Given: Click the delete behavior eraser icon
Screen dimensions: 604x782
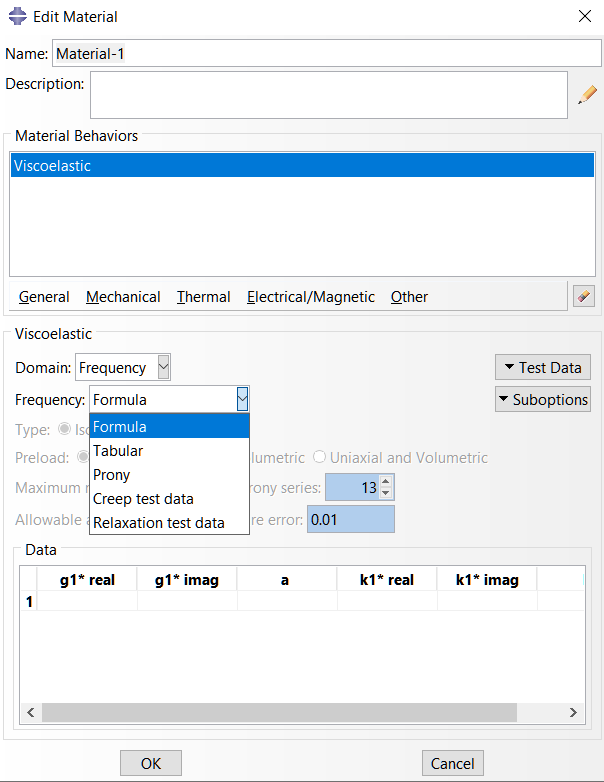Looking at the screenshot, I should pos(584,296).
